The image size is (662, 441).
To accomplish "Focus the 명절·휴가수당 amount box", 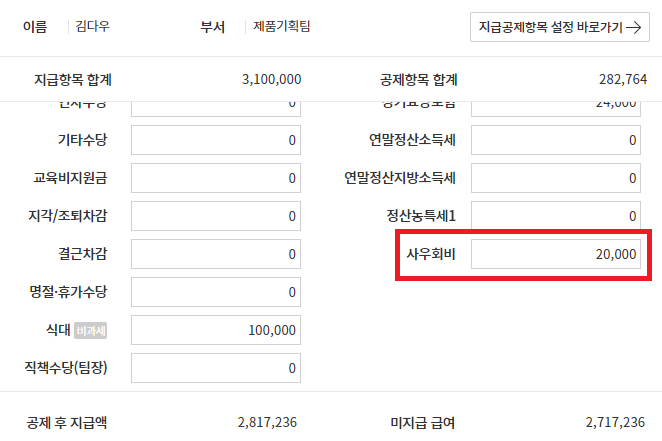I will point(216,292).
